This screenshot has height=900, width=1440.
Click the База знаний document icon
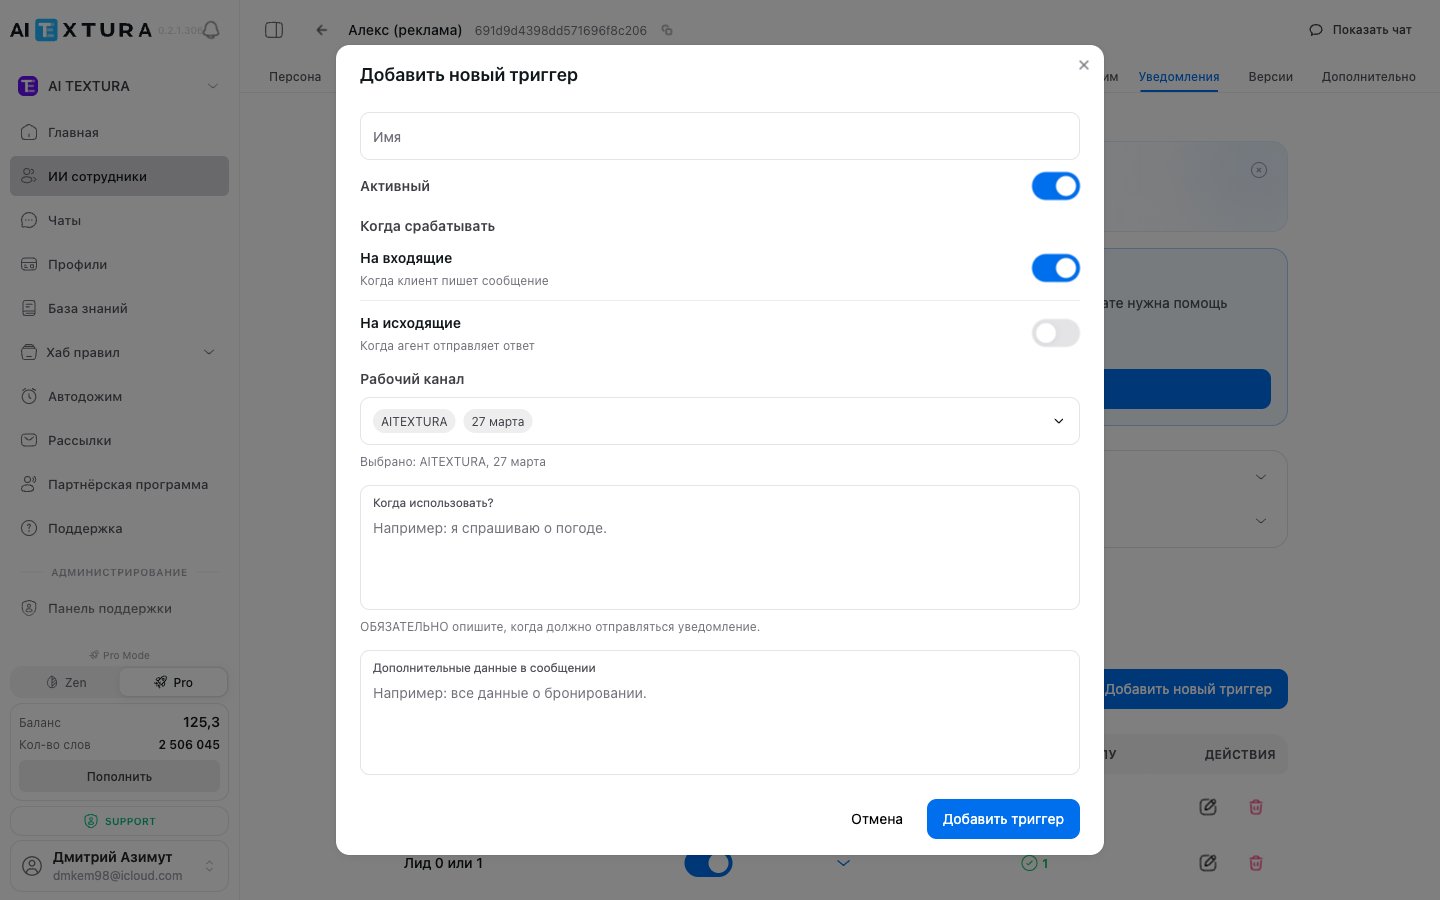tap(29, 308)
